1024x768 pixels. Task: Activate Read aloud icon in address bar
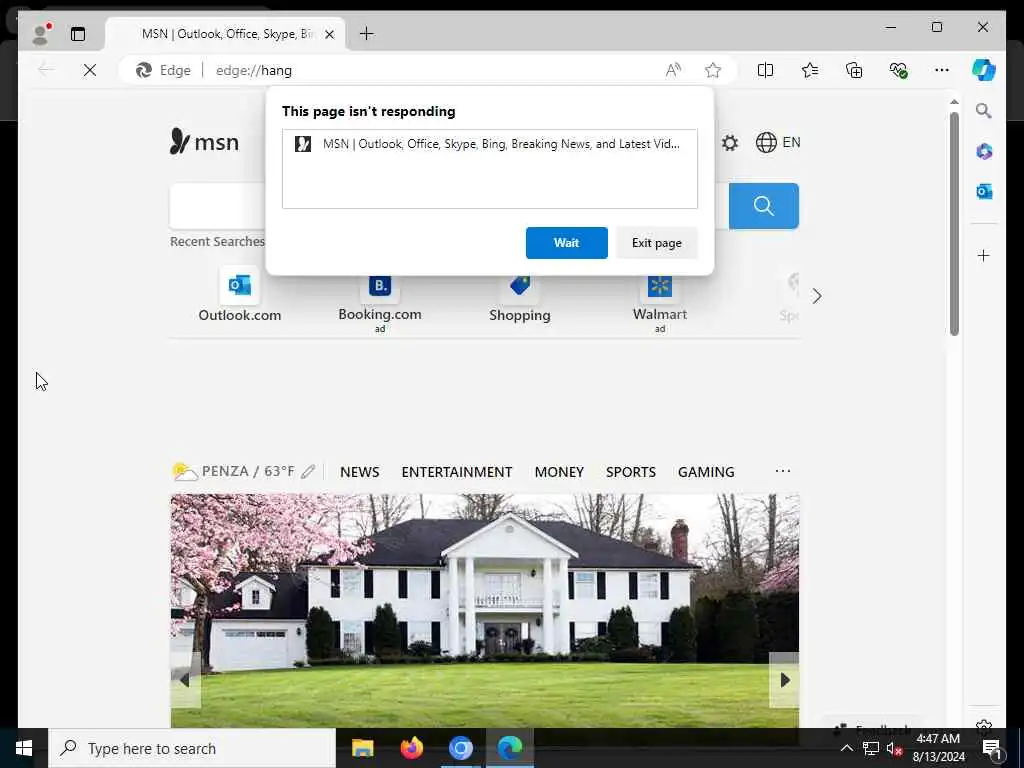[x=673, y=70]
